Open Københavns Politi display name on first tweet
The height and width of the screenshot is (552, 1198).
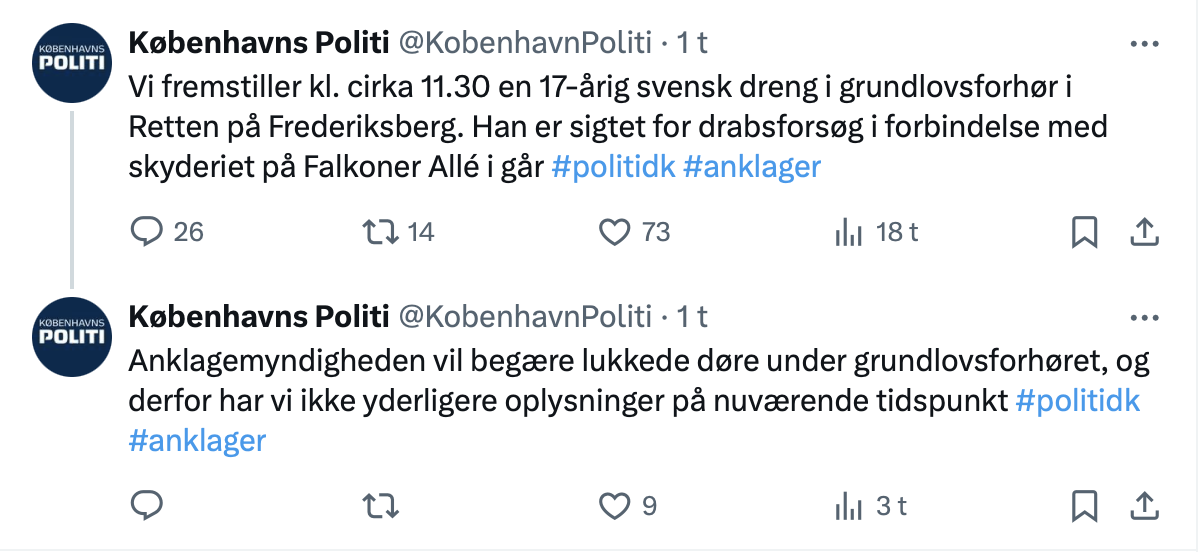259,43
